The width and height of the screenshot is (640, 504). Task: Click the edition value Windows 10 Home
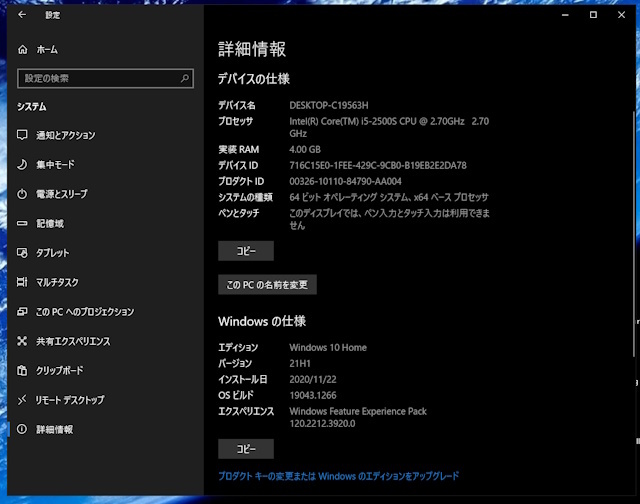[328, 347]
